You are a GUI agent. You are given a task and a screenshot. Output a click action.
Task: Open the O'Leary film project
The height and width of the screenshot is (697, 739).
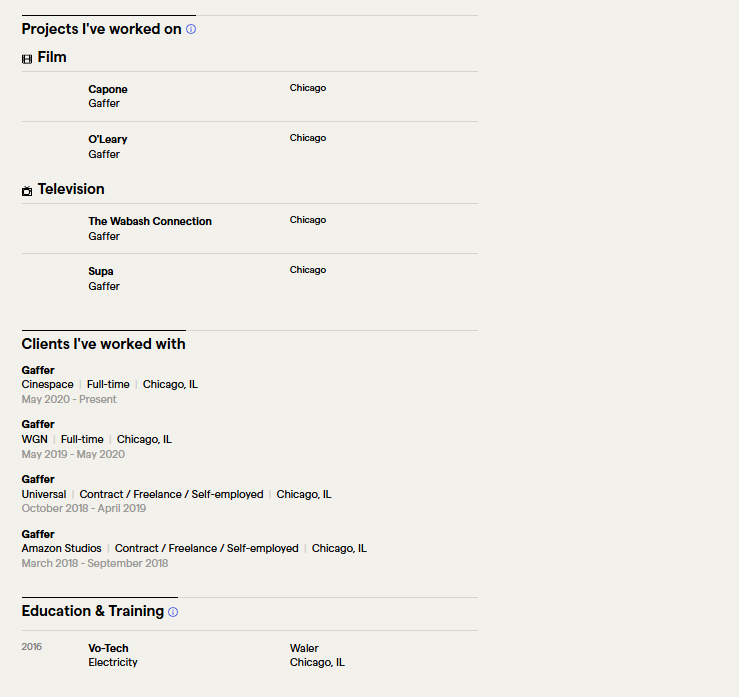pyautogui.click(x=107, y=139)
